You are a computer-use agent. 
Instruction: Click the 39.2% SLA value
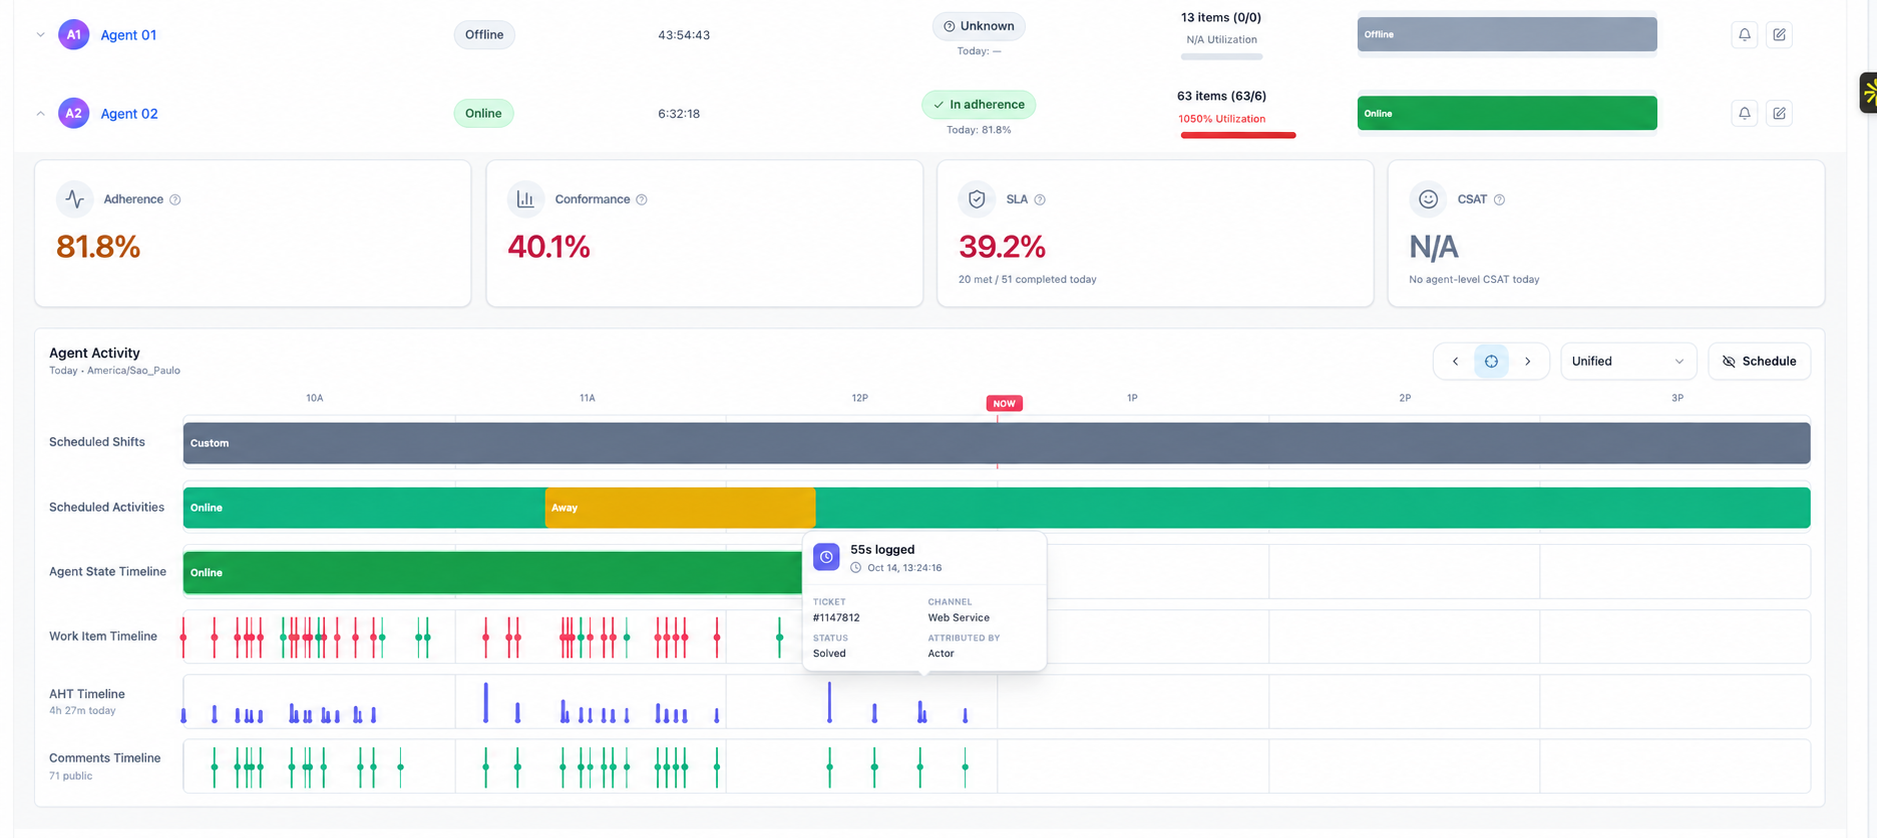1002,246
